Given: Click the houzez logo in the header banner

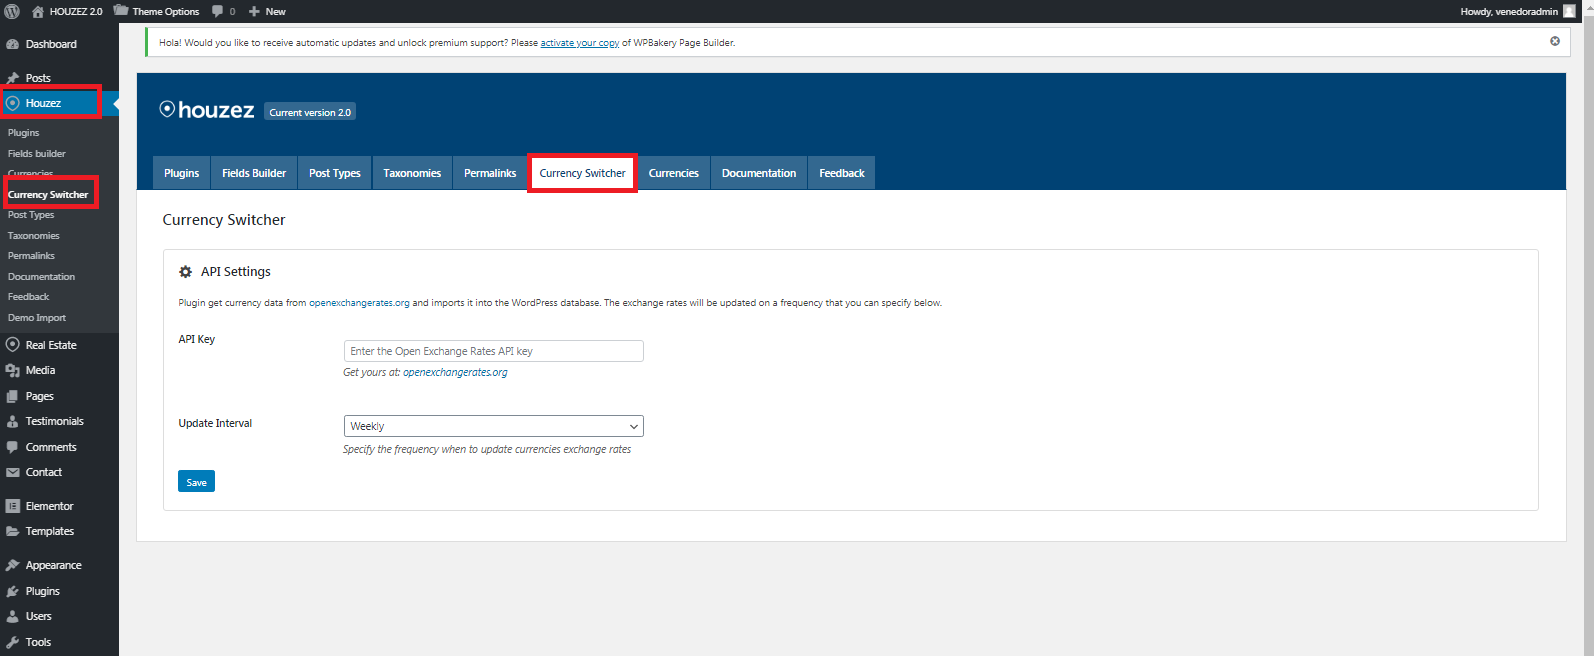Looking at the screenshot, I should click(207, 110).
